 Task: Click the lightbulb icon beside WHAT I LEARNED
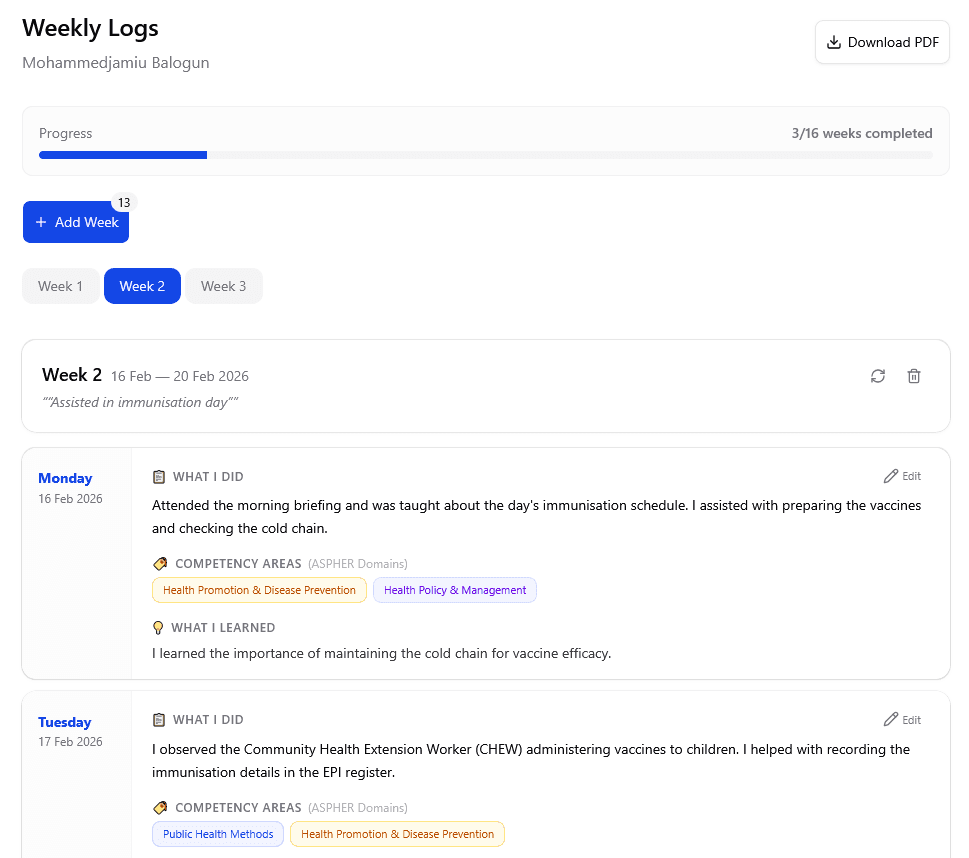tap(158, 627)
